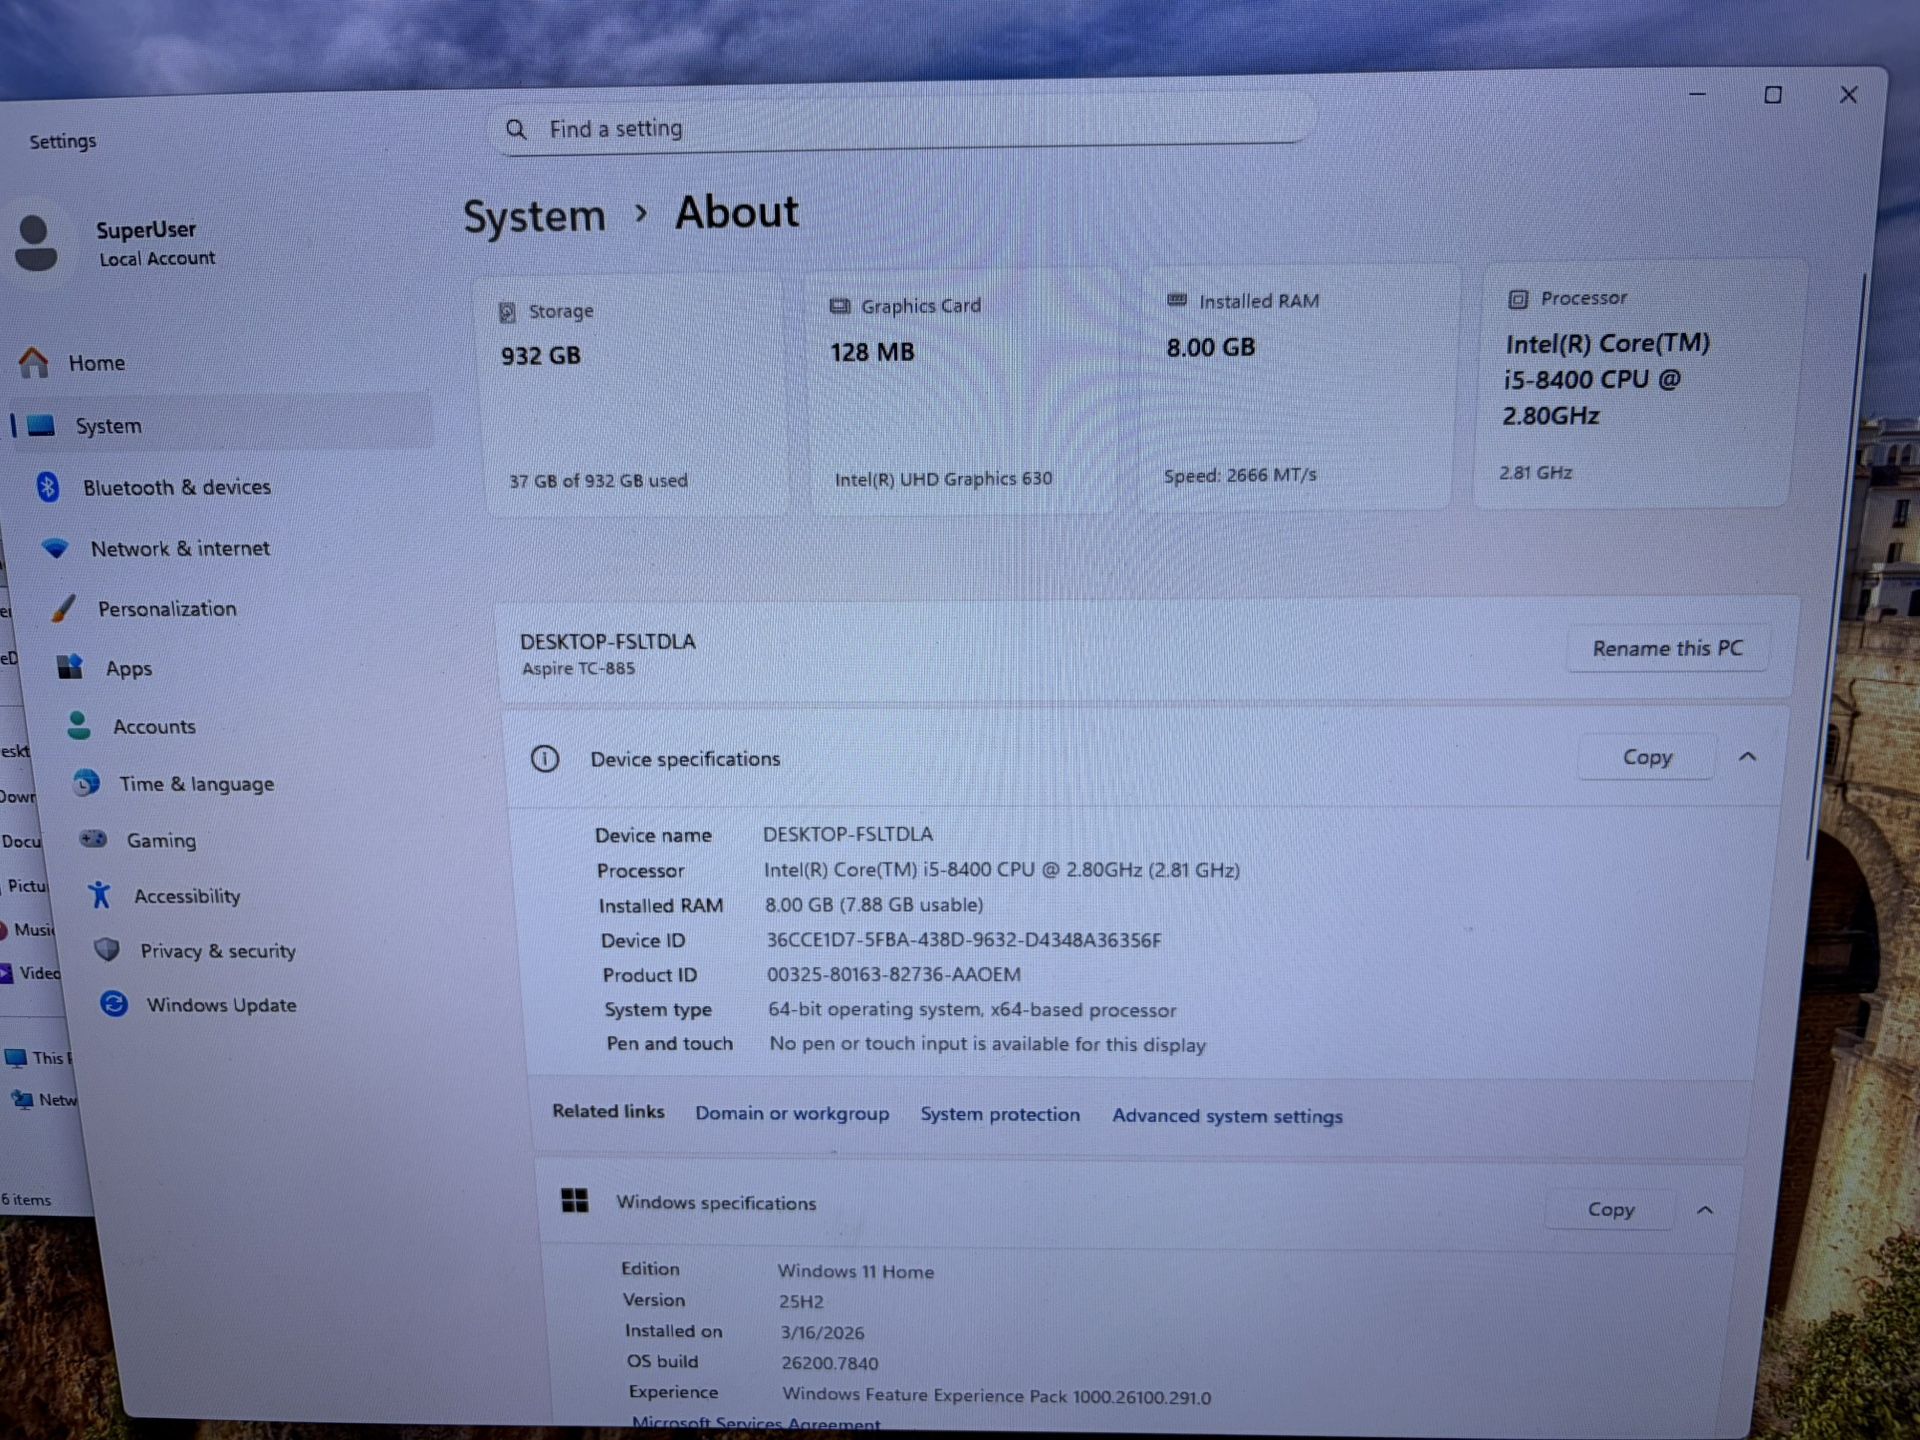Click the Personalization paintbrush icon
The image size is (1920, 1440).
pos(63,608)
